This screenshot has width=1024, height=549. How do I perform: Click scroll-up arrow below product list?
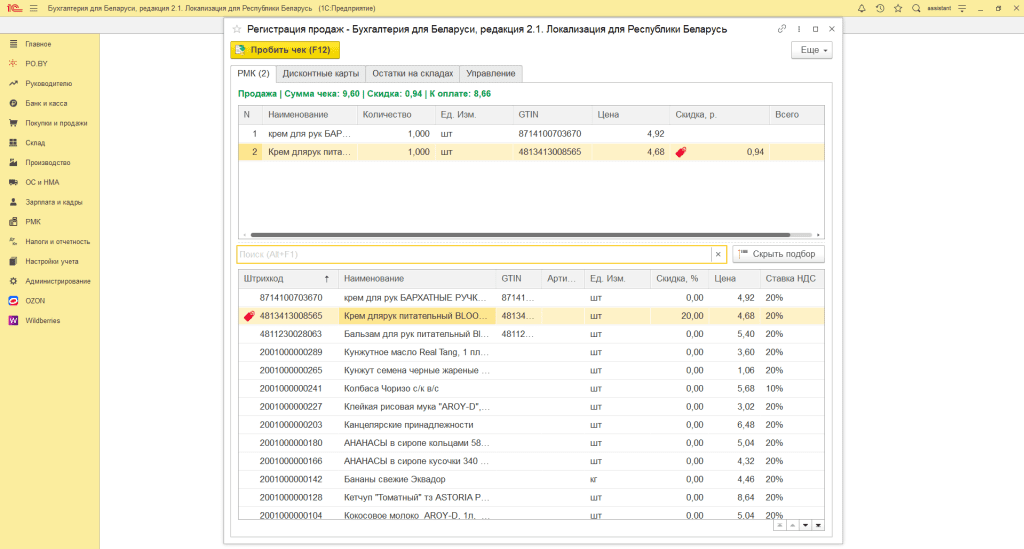pyautogui.click(x=792, y=525)
